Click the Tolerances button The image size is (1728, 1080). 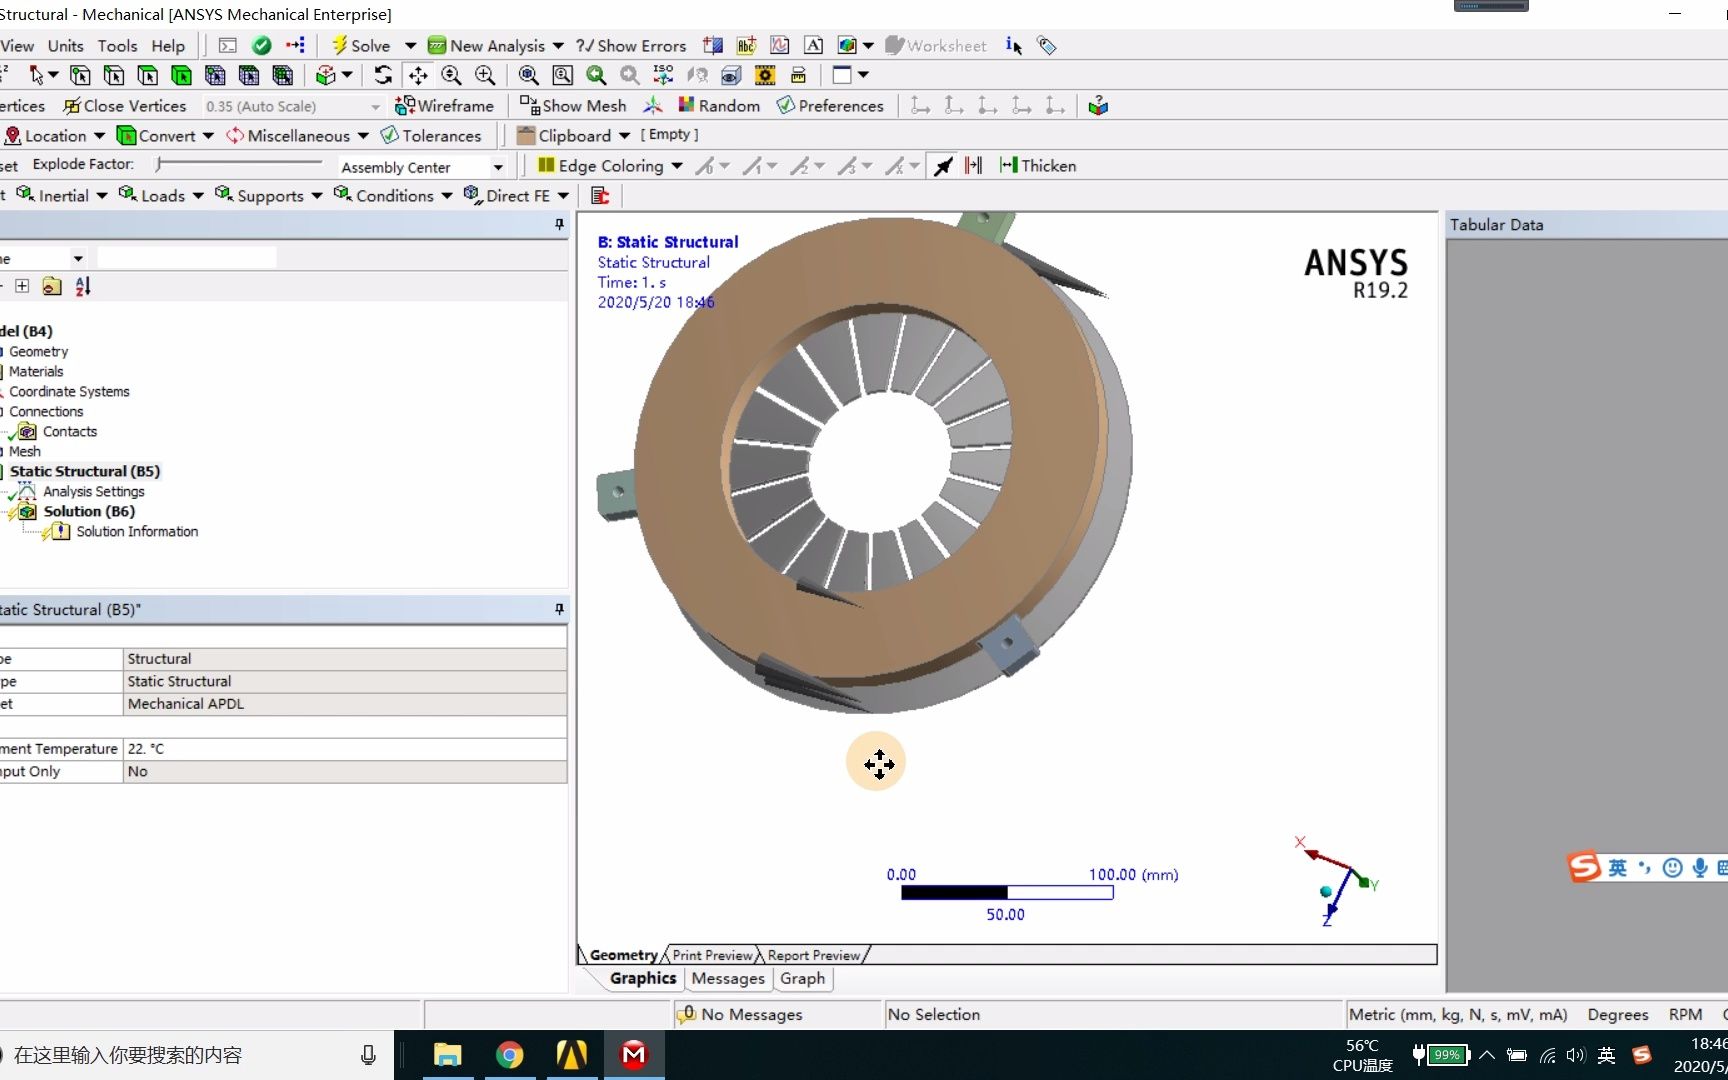tap(431, 136)
